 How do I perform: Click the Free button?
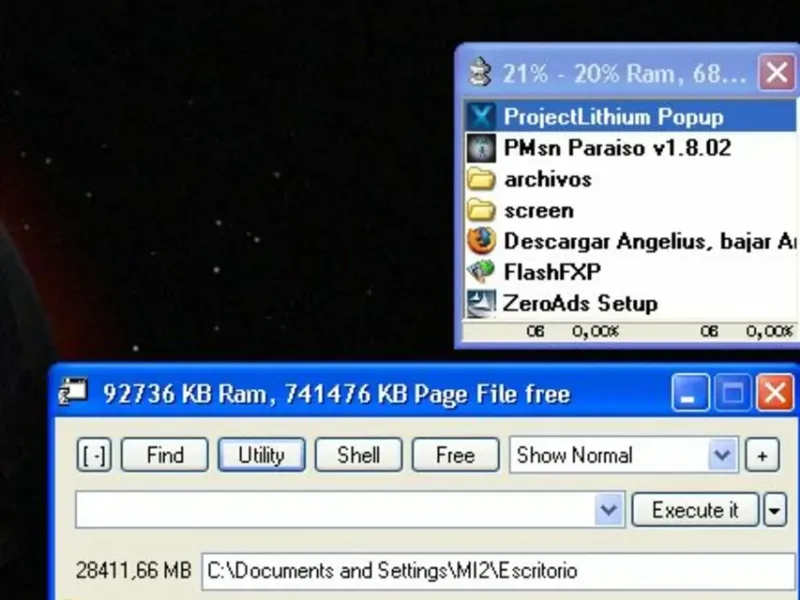pos(455,455)
